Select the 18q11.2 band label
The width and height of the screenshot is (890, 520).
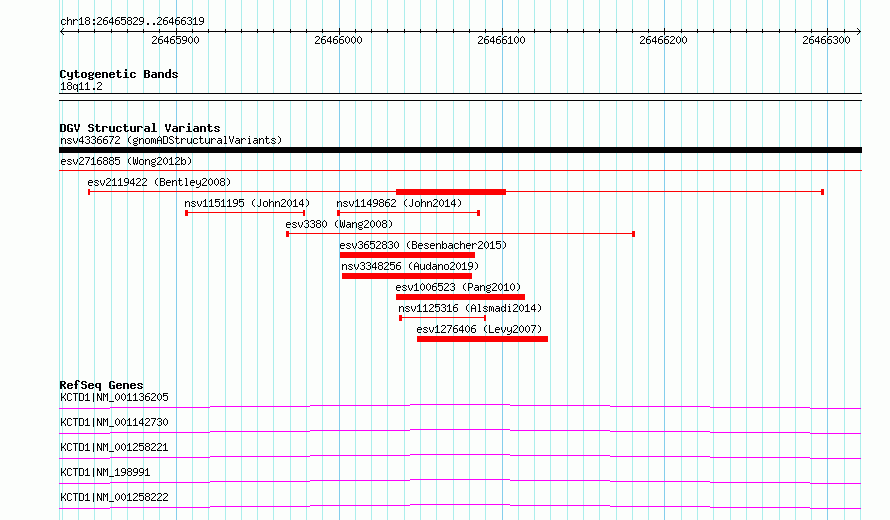click(x=81, y=86)
